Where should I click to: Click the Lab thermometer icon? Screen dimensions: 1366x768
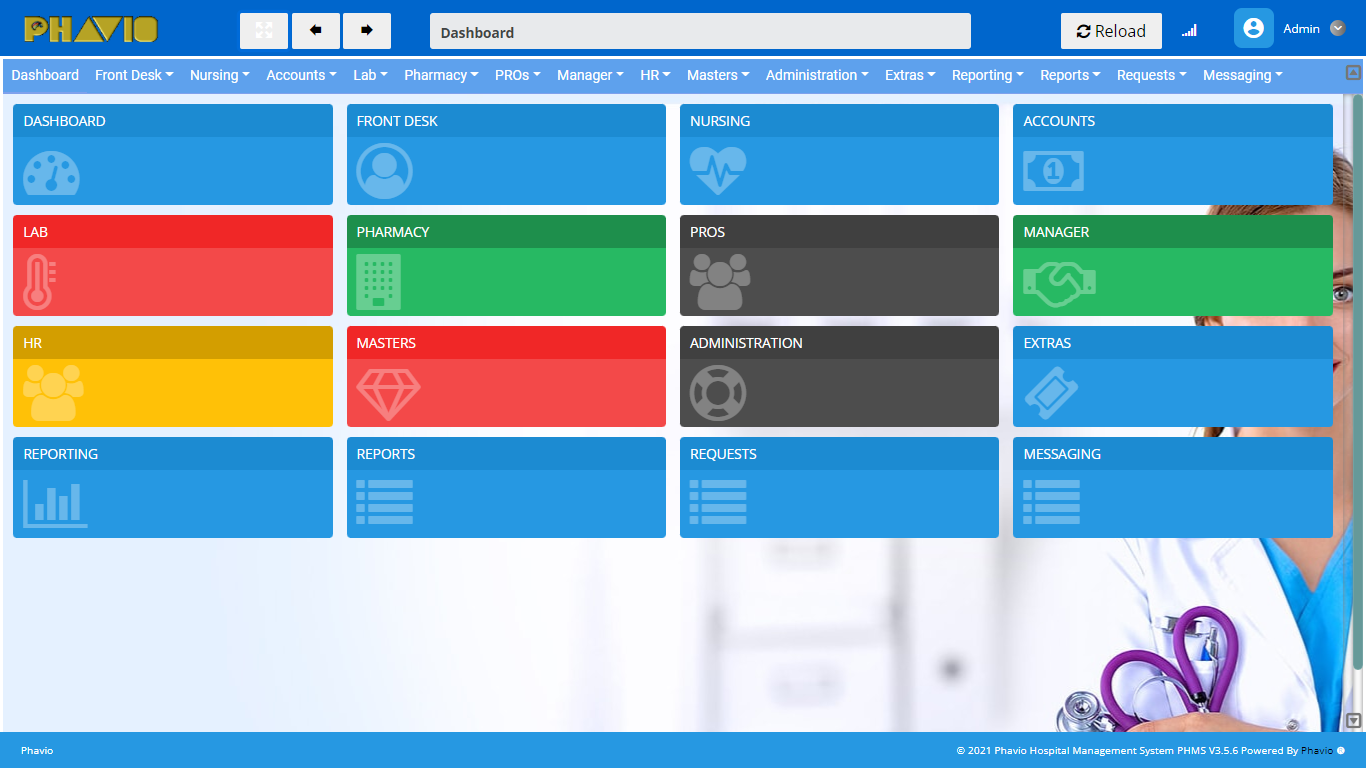point(40,282)
